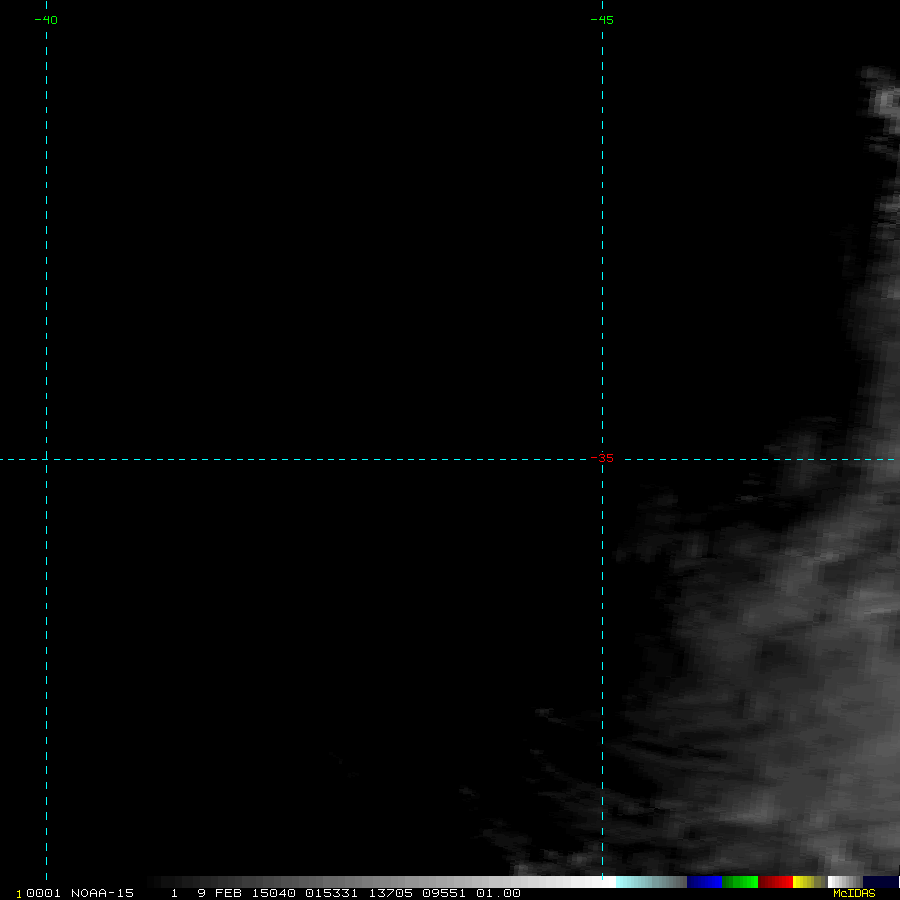Click the 15040 Julian day value

point(274,893)
